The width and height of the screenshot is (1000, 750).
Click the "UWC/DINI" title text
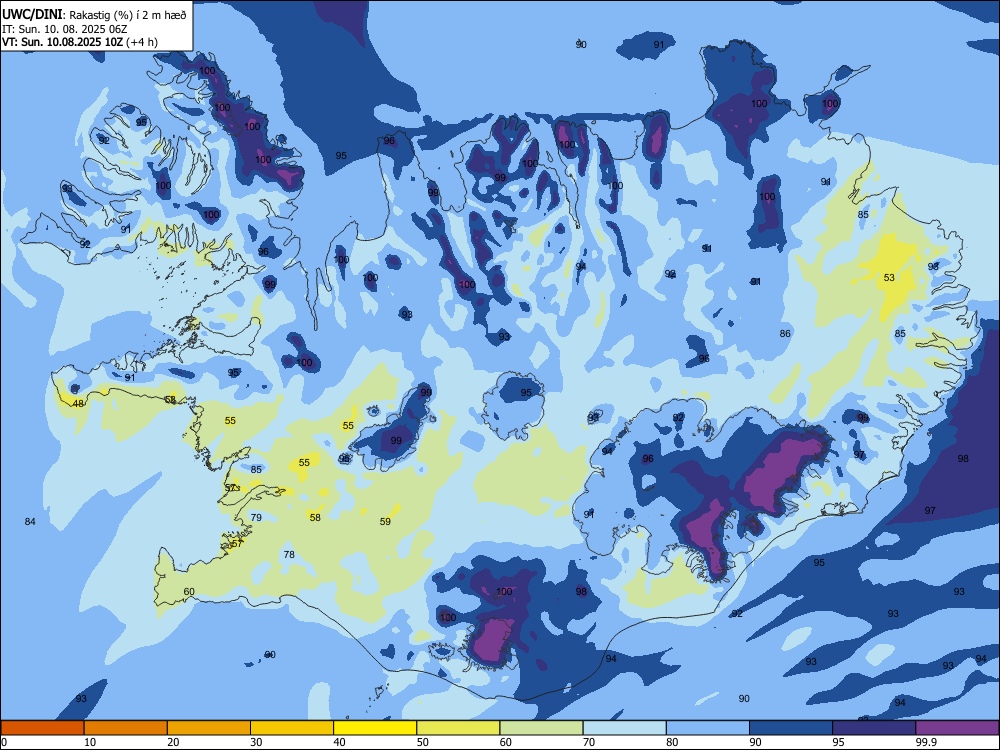33,14
